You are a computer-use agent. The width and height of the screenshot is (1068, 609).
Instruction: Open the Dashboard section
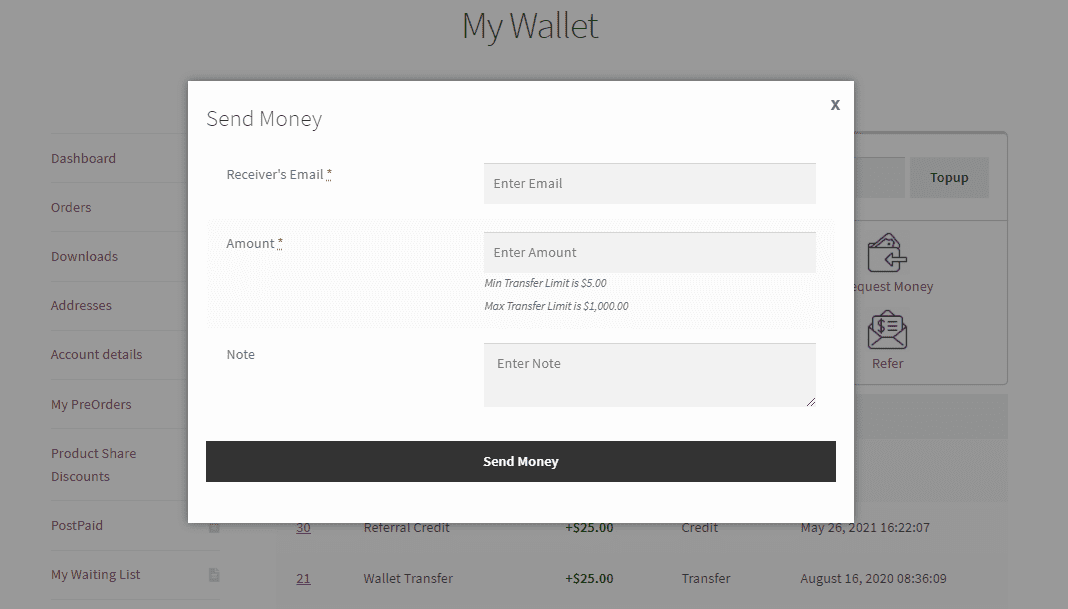[x=83, y=157]
